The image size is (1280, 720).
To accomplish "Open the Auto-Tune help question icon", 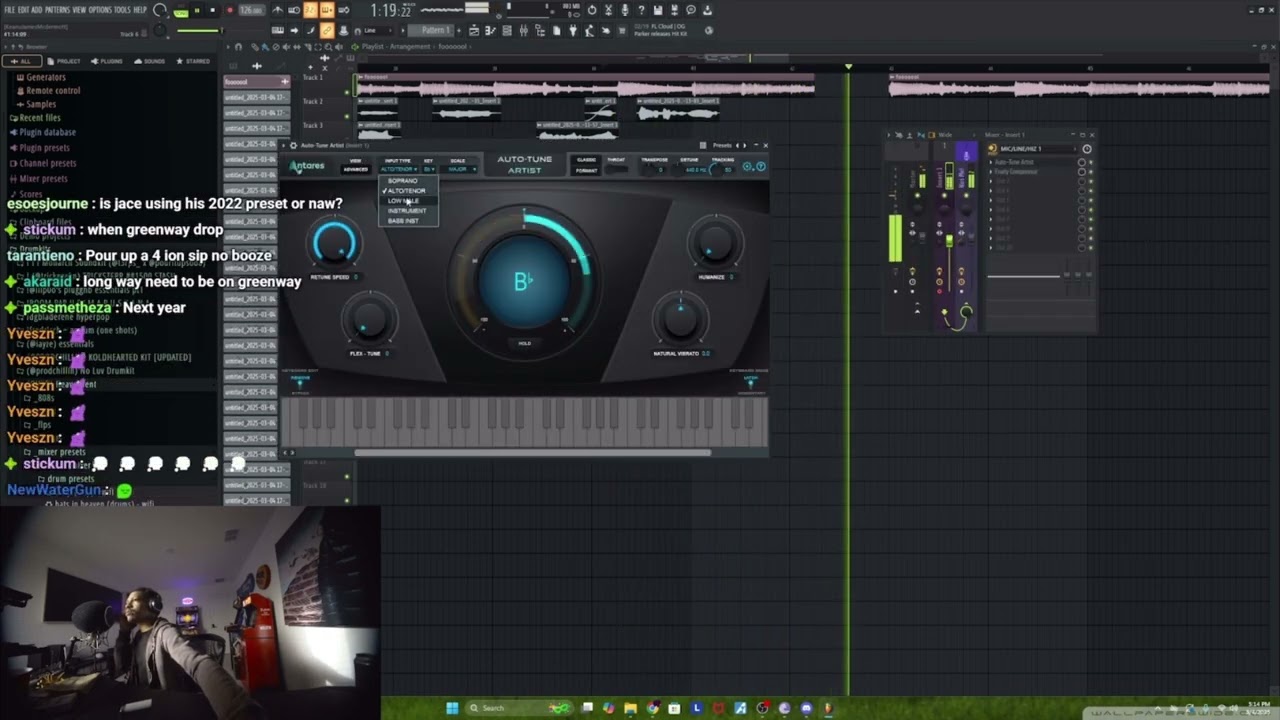I will (x=761, y=167).
